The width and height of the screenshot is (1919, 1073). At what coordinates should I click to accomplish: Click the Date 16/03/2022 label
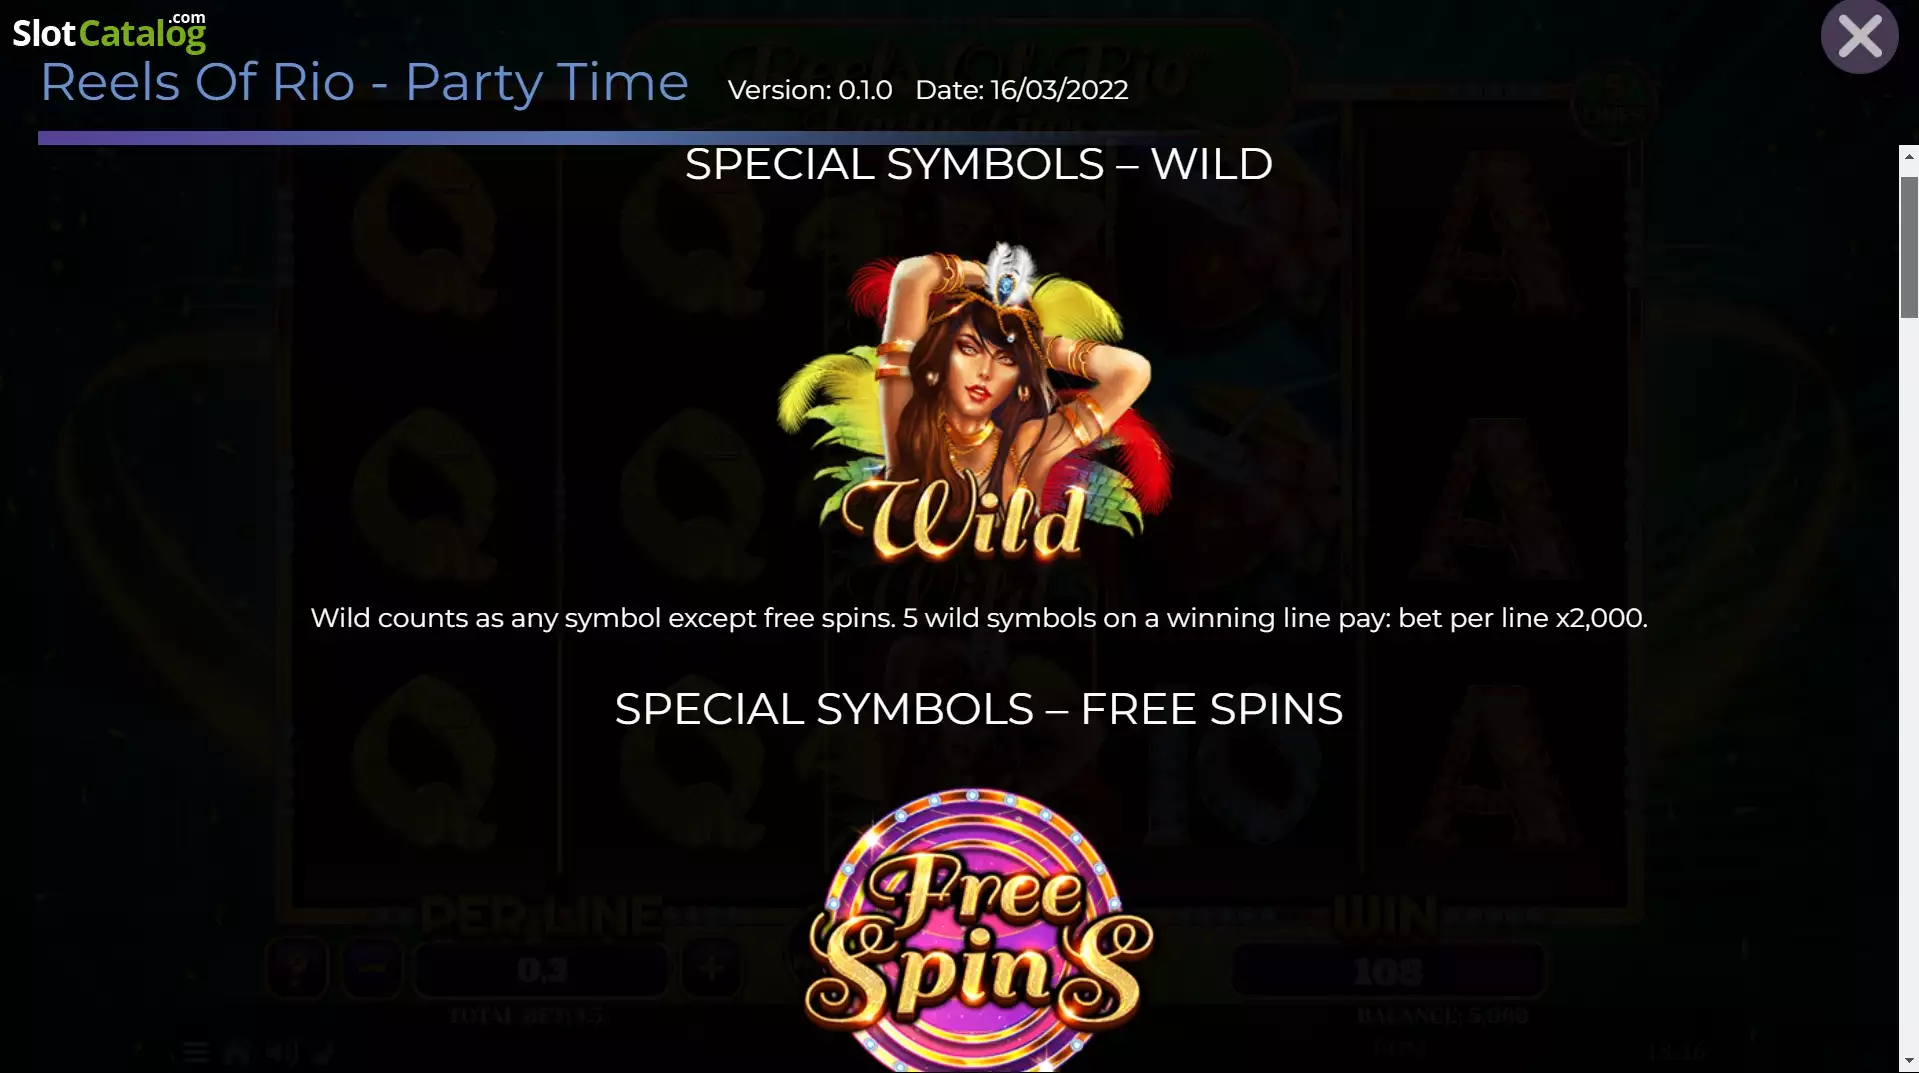(1022, 90)
